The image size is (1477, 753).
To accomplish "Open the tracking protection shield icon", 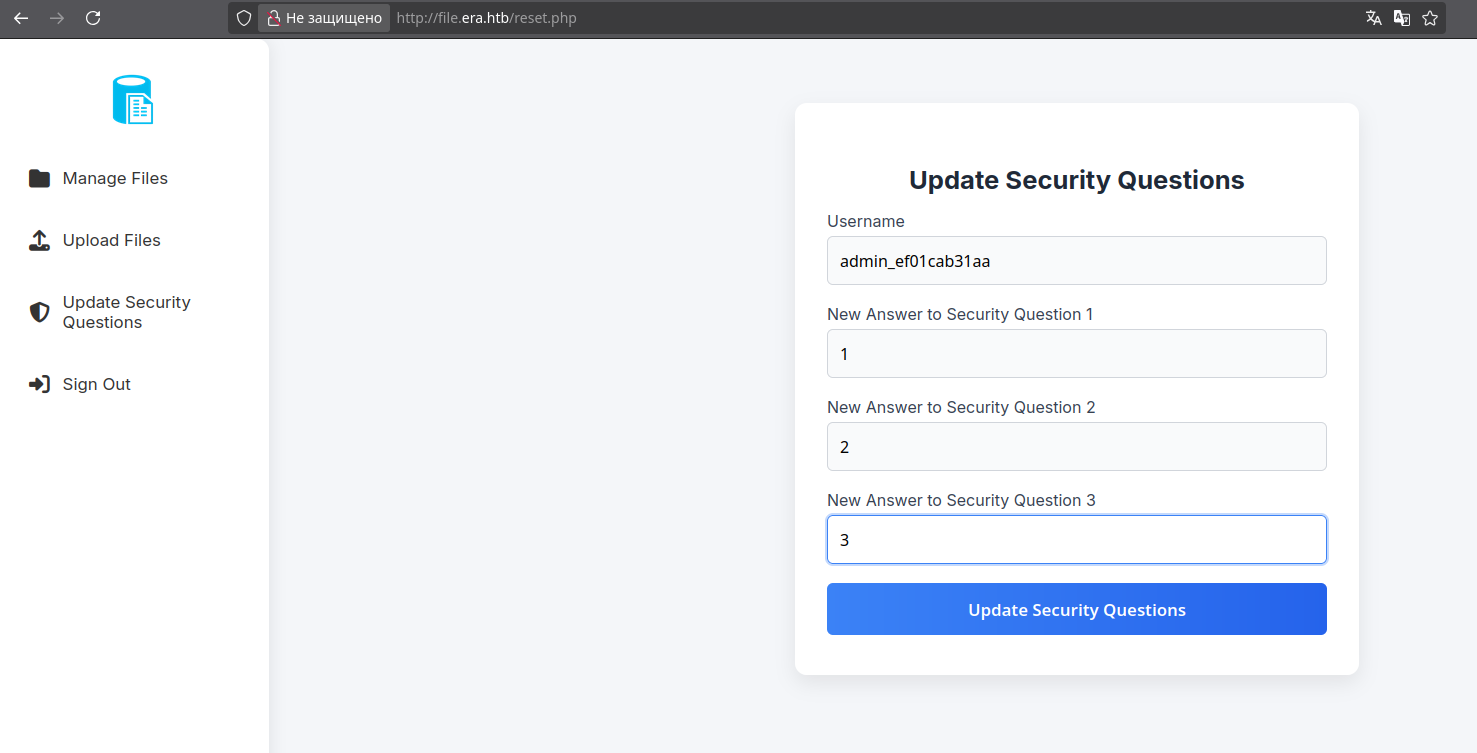I will (243, 18).
